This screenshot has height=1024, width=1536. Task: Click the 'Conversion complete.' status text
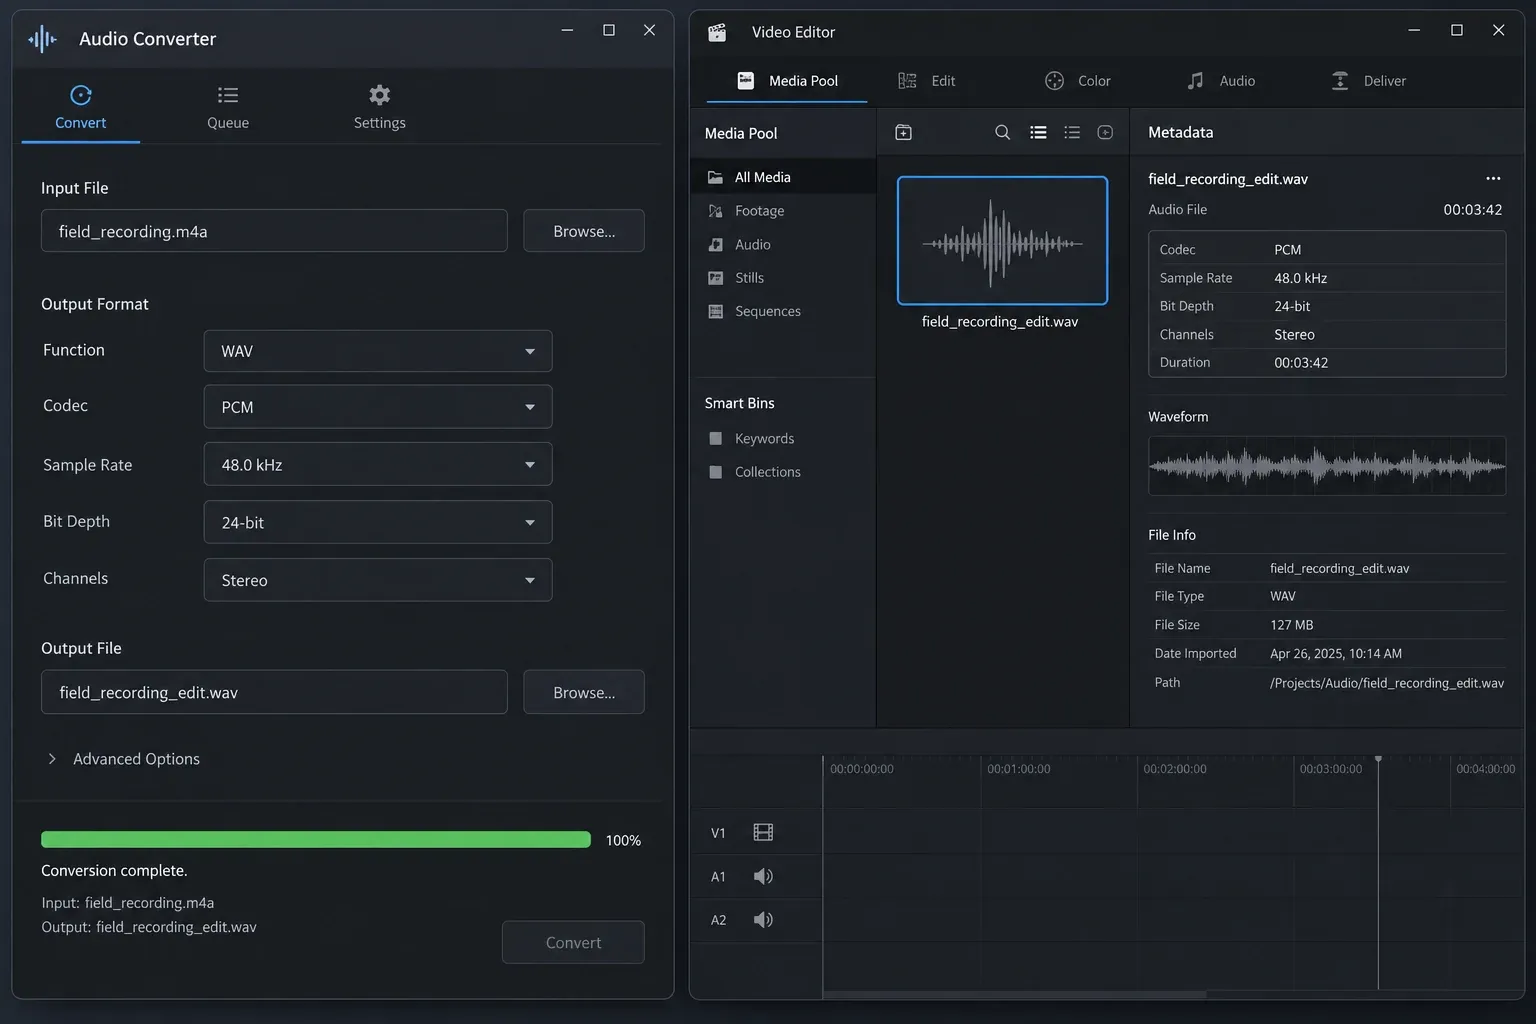tap(114, 871)
